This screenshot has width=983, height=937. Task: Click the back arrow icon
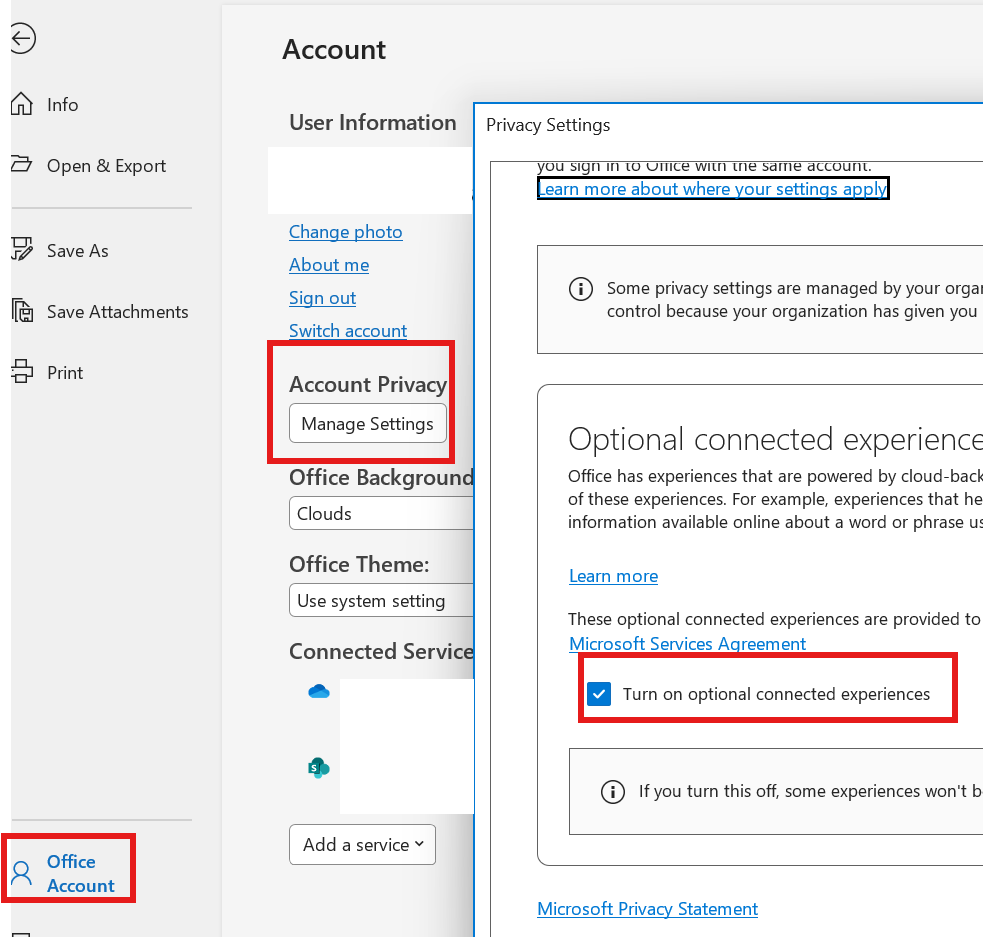tap(23, 39)
